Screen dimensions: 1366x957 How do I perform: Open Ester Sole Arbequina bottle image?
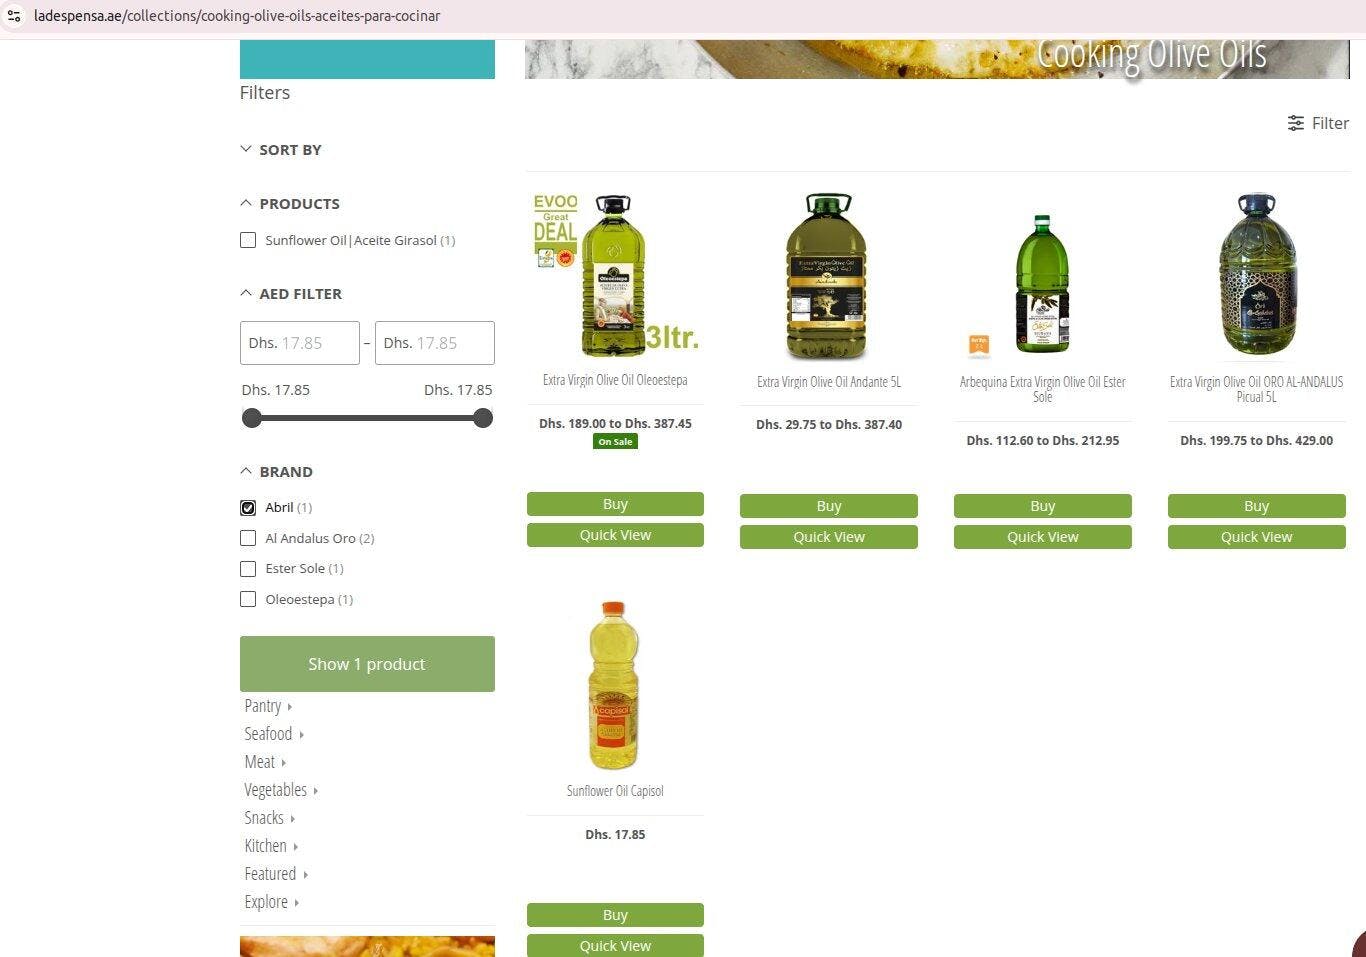pyautogui.click(x=1042, y=284)
